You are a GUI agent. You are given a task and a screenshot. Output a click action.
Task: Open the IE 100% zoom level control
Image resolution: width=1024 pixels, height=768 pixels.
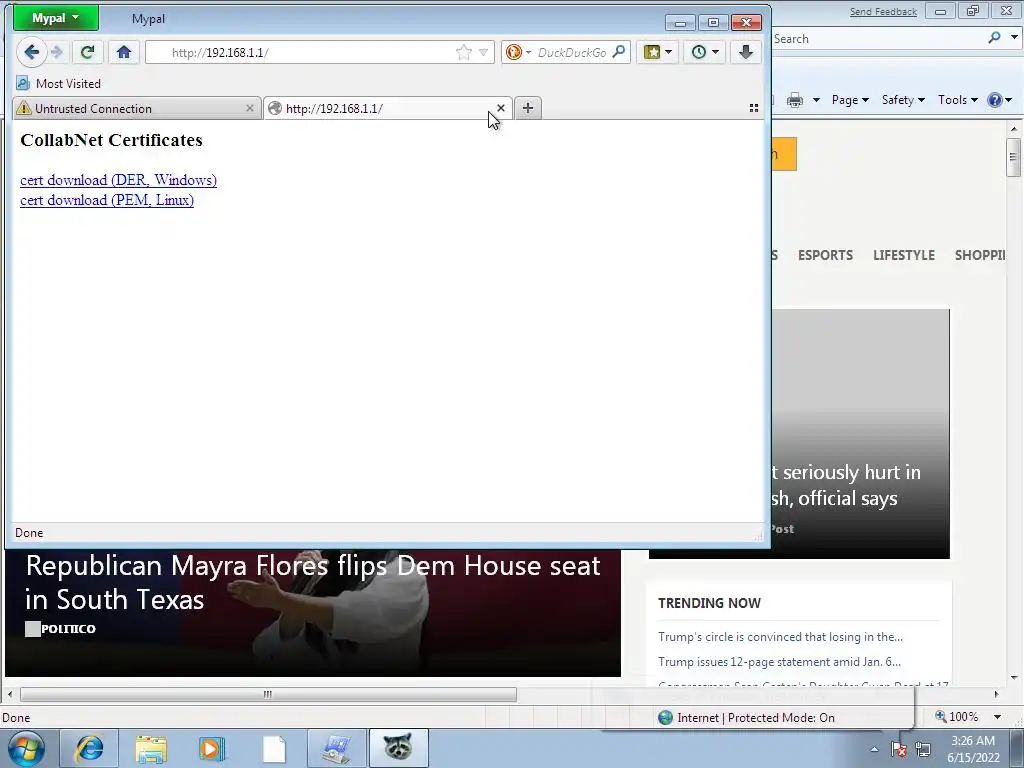957,717
